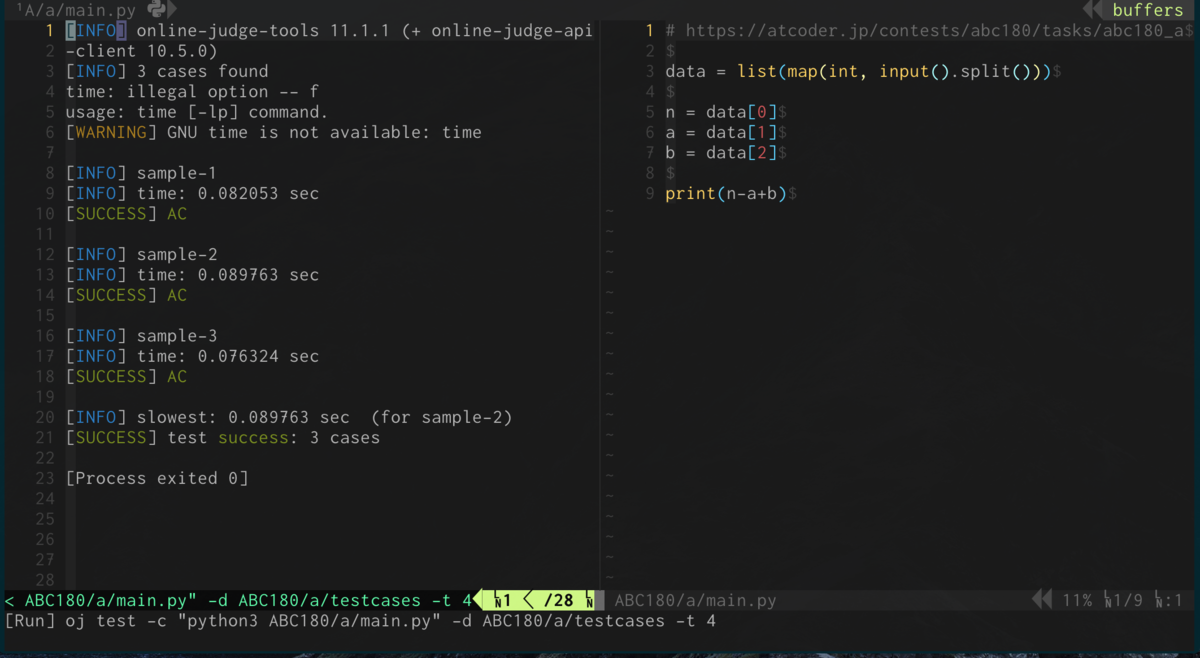Click "[INFO] time: 0.082053 sec"

(192, 193)
